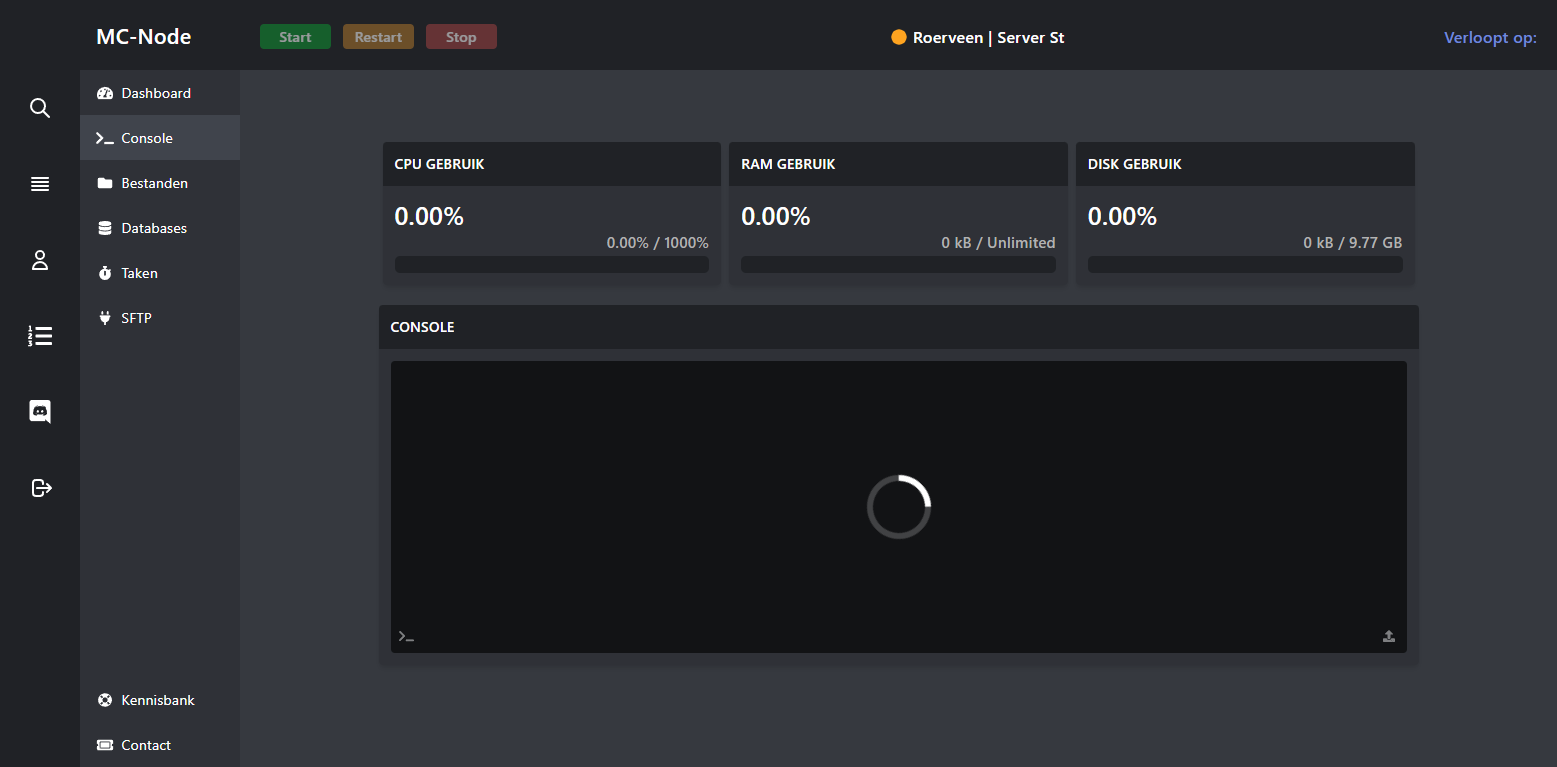Open the user account icon
1557x767 pixels.
tap(40, 261)
